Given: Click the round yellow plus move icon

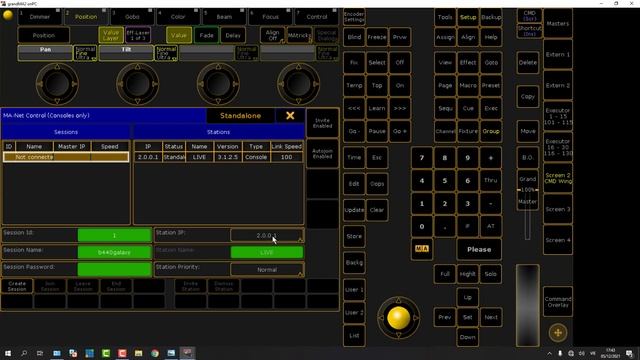Looking at the screenshot, I should click(558, 333).
